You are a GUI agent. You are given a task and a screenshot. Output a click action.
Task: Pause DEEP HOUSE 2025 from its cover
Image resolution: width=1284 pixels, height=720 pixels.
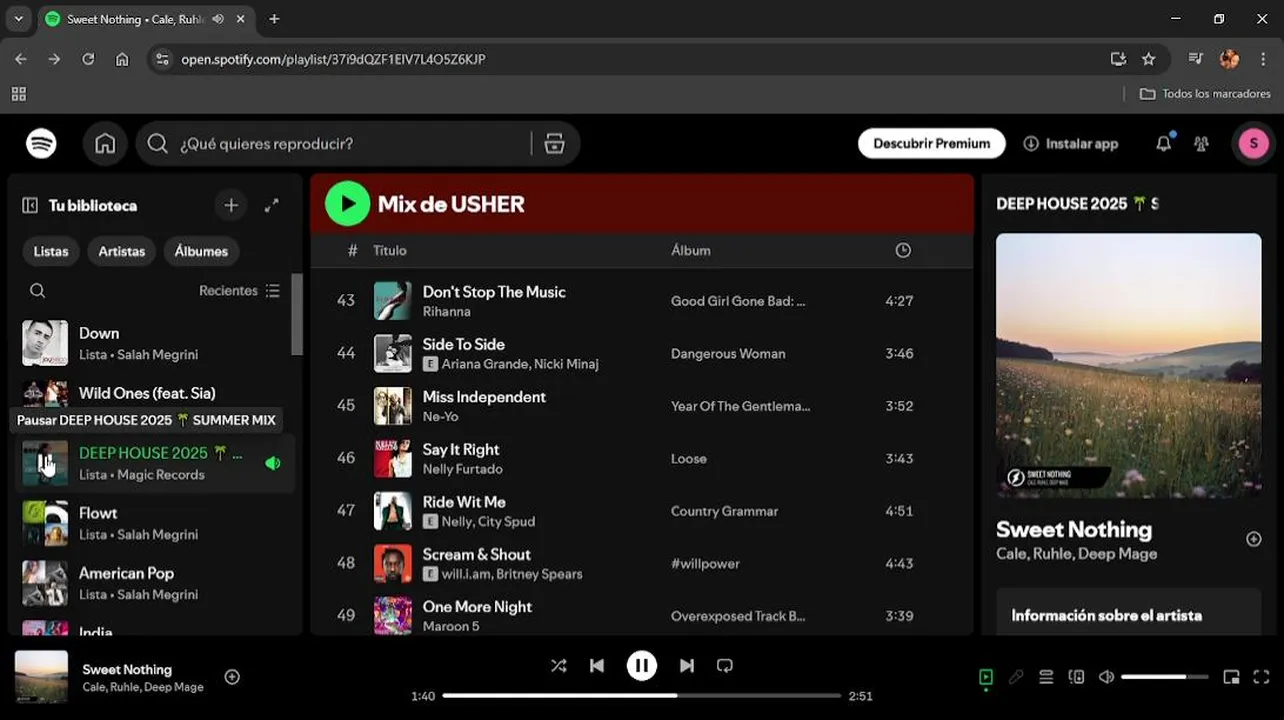point(45,463)
